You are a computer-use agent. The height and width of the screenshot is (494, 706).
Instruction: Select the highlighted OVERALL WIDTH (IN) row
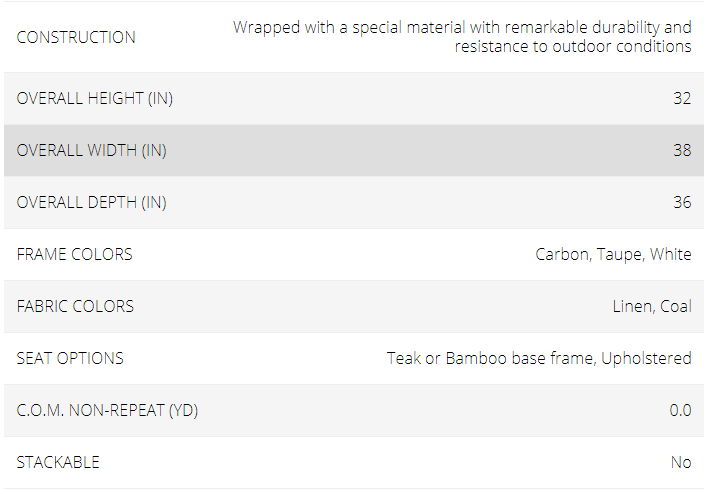tap(354, 150)
